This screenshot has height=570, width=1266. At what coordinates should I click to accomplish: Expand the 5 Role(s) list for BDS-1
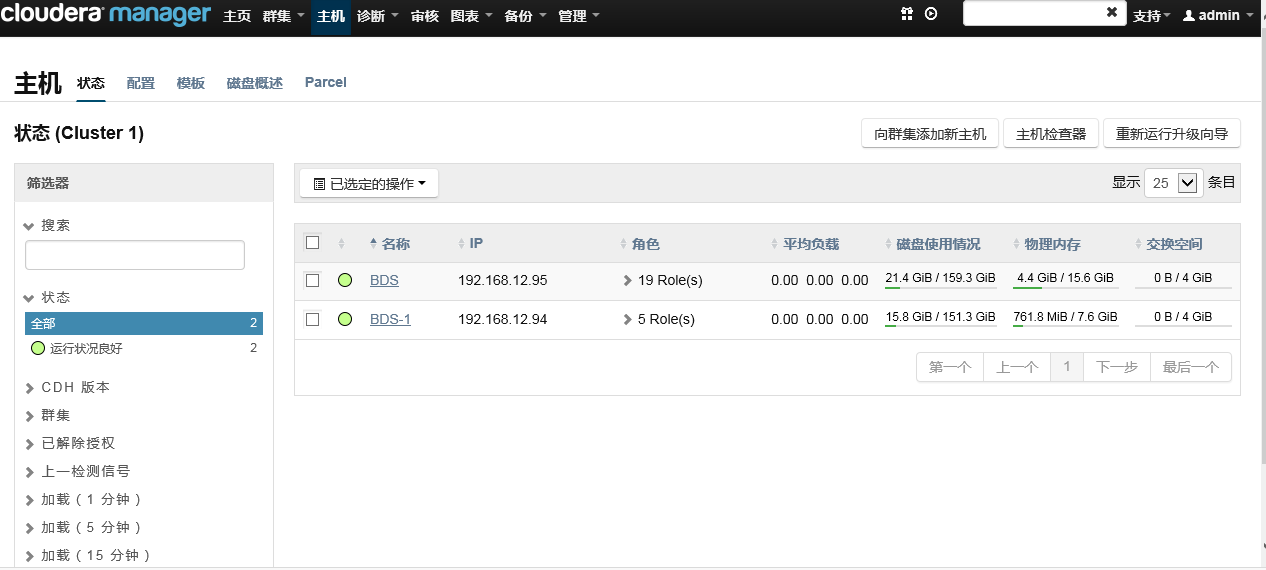coord(659,319)
